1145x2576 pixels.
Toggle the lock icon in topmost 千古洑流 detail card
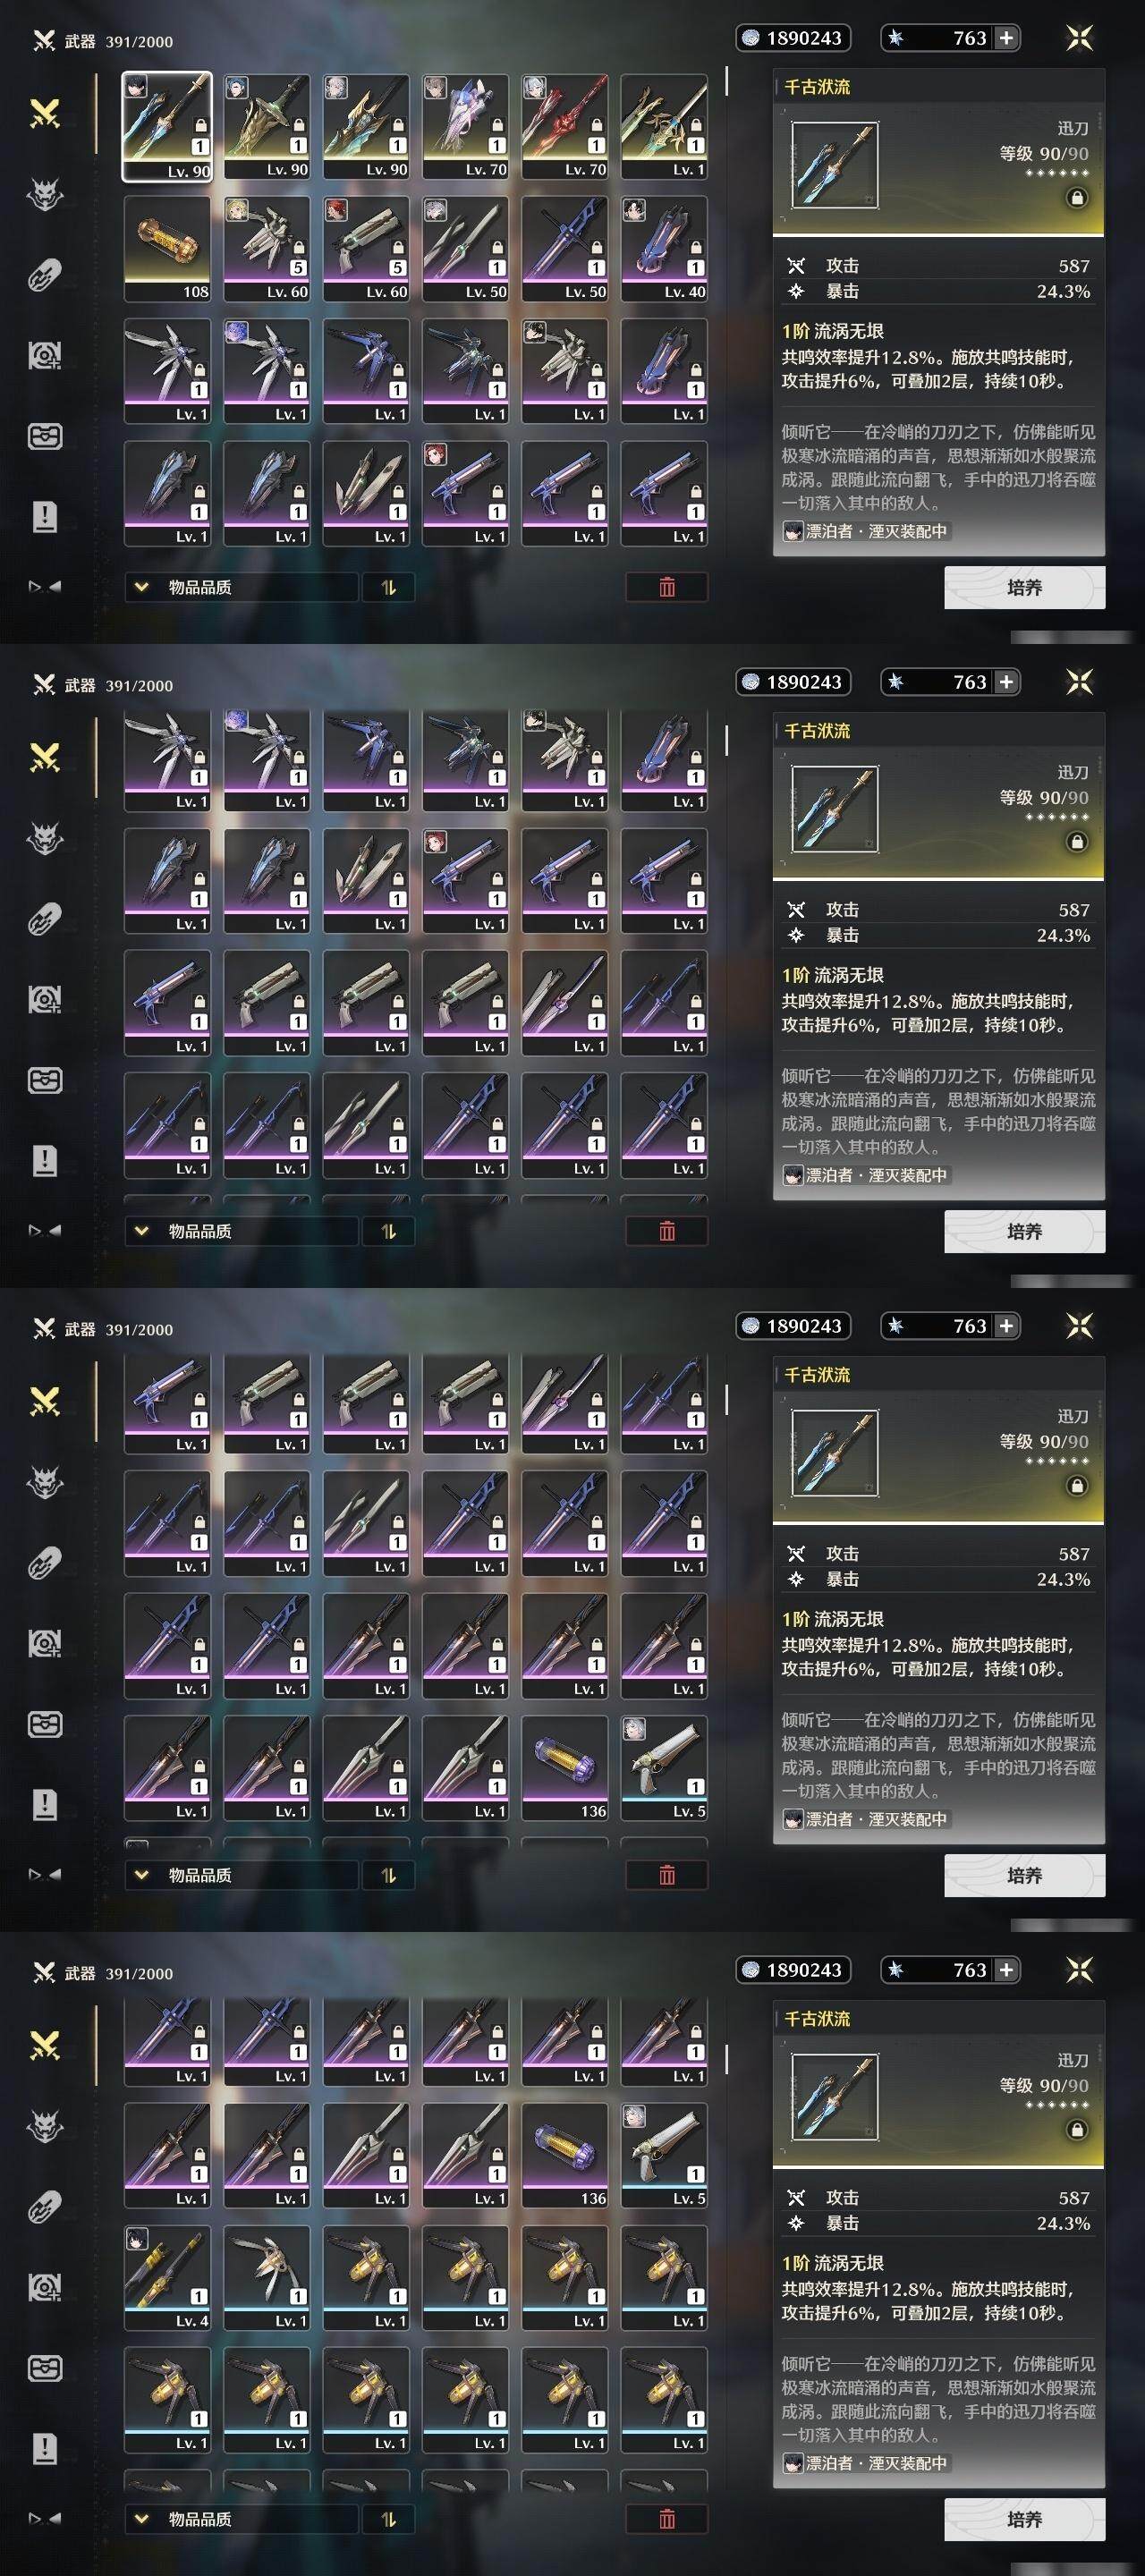click(1077, 198)
